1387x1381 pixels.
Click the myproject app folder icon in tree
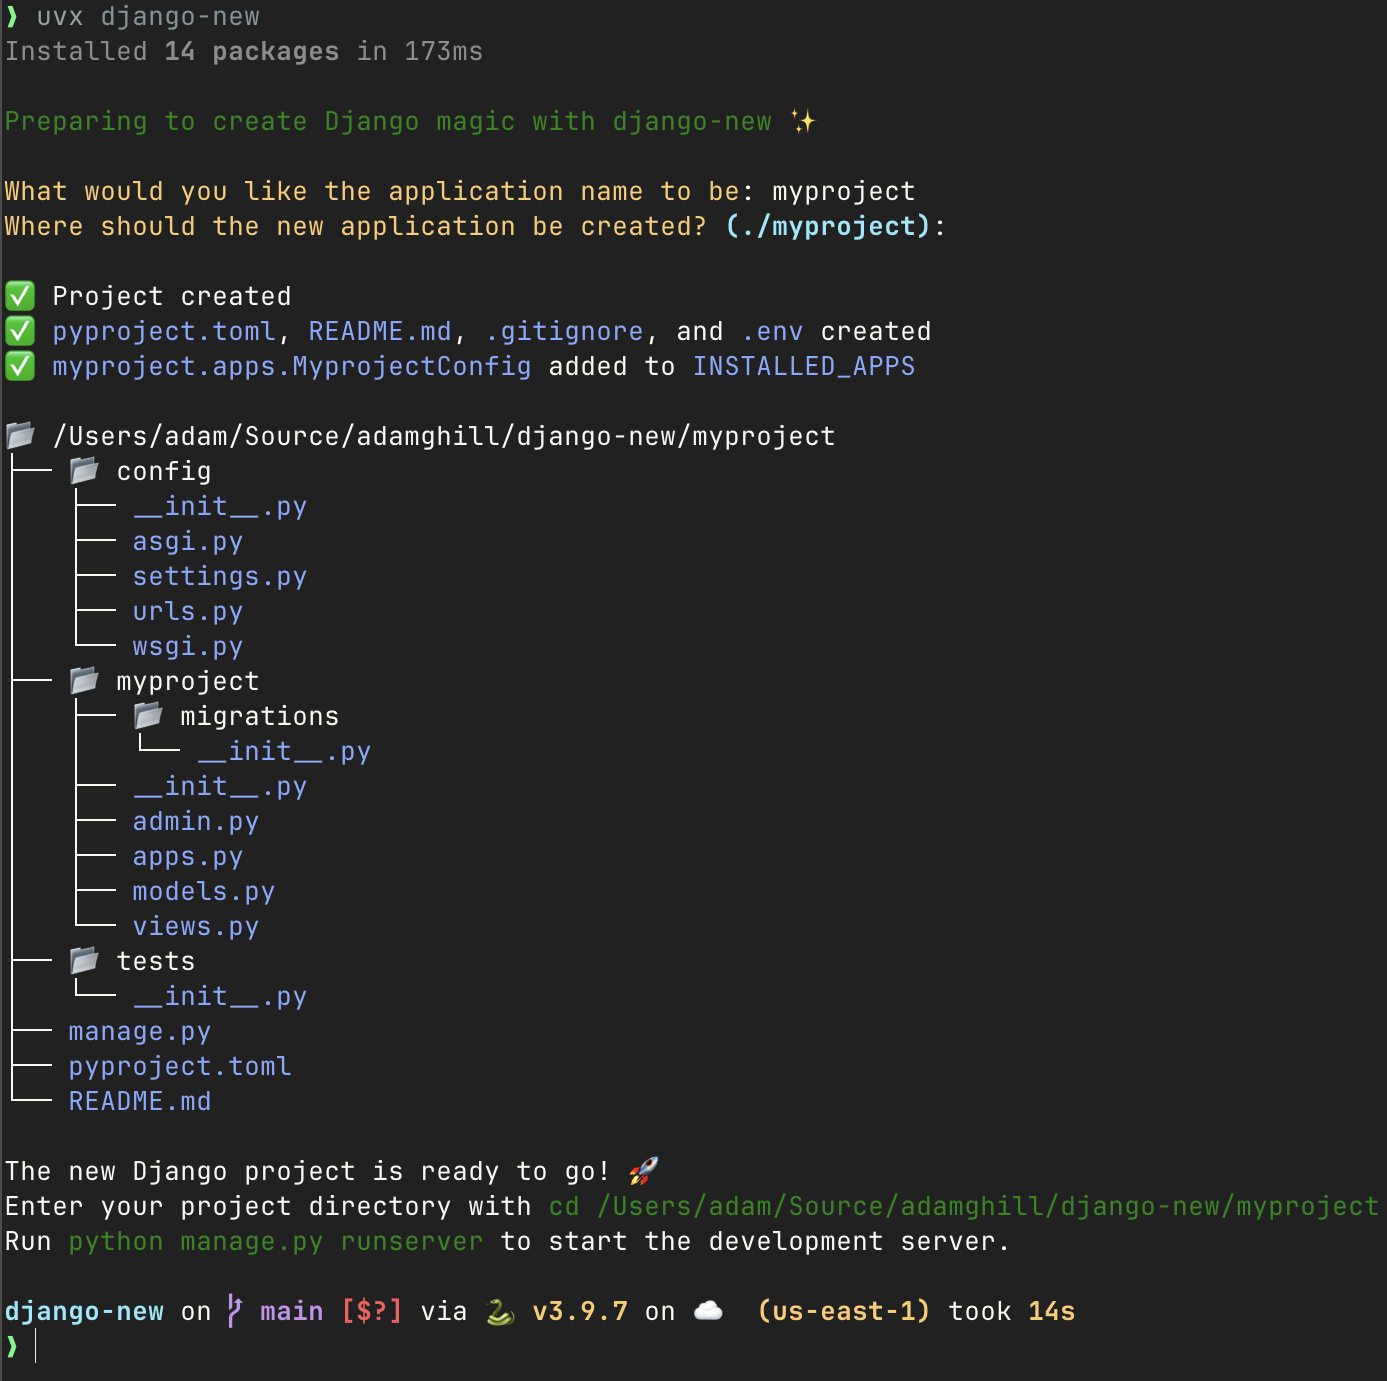click(x=84, y=680)
